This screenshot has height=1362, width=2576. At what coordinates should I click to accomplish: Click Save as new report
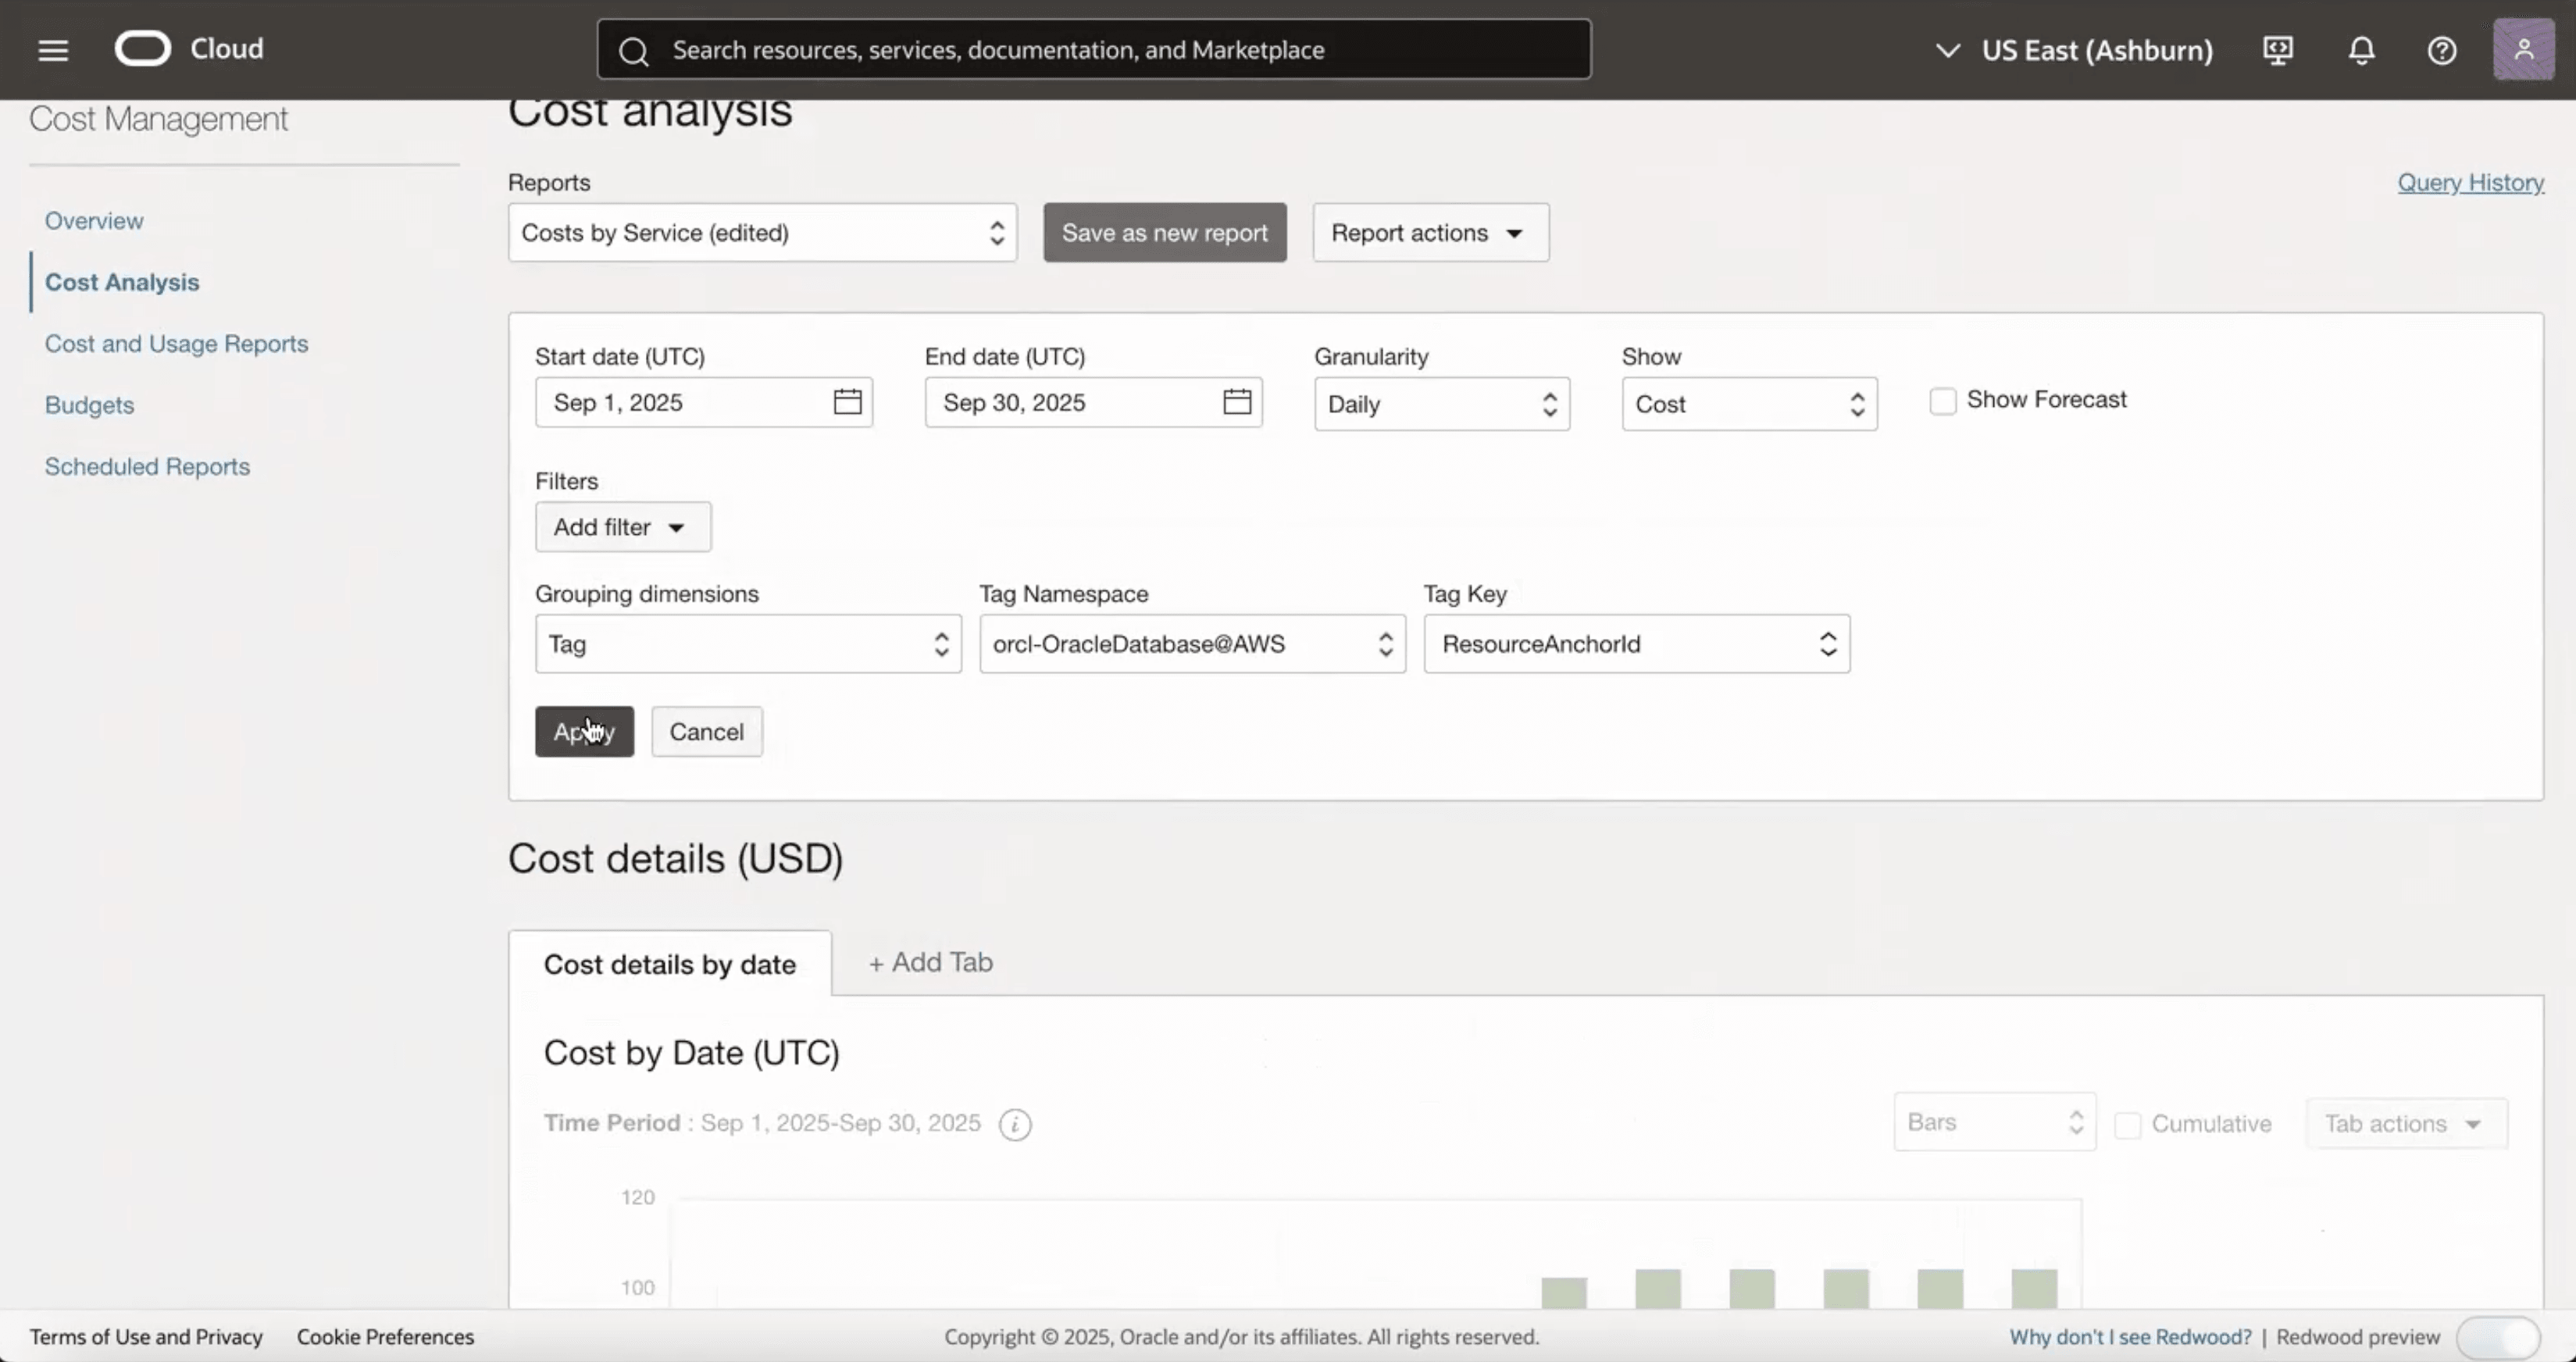[1164, 232]
